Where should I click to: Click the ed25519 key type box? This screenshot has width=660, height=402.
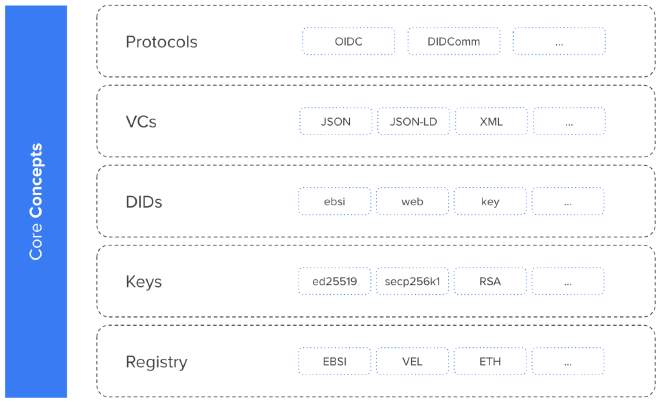[335, 281]
